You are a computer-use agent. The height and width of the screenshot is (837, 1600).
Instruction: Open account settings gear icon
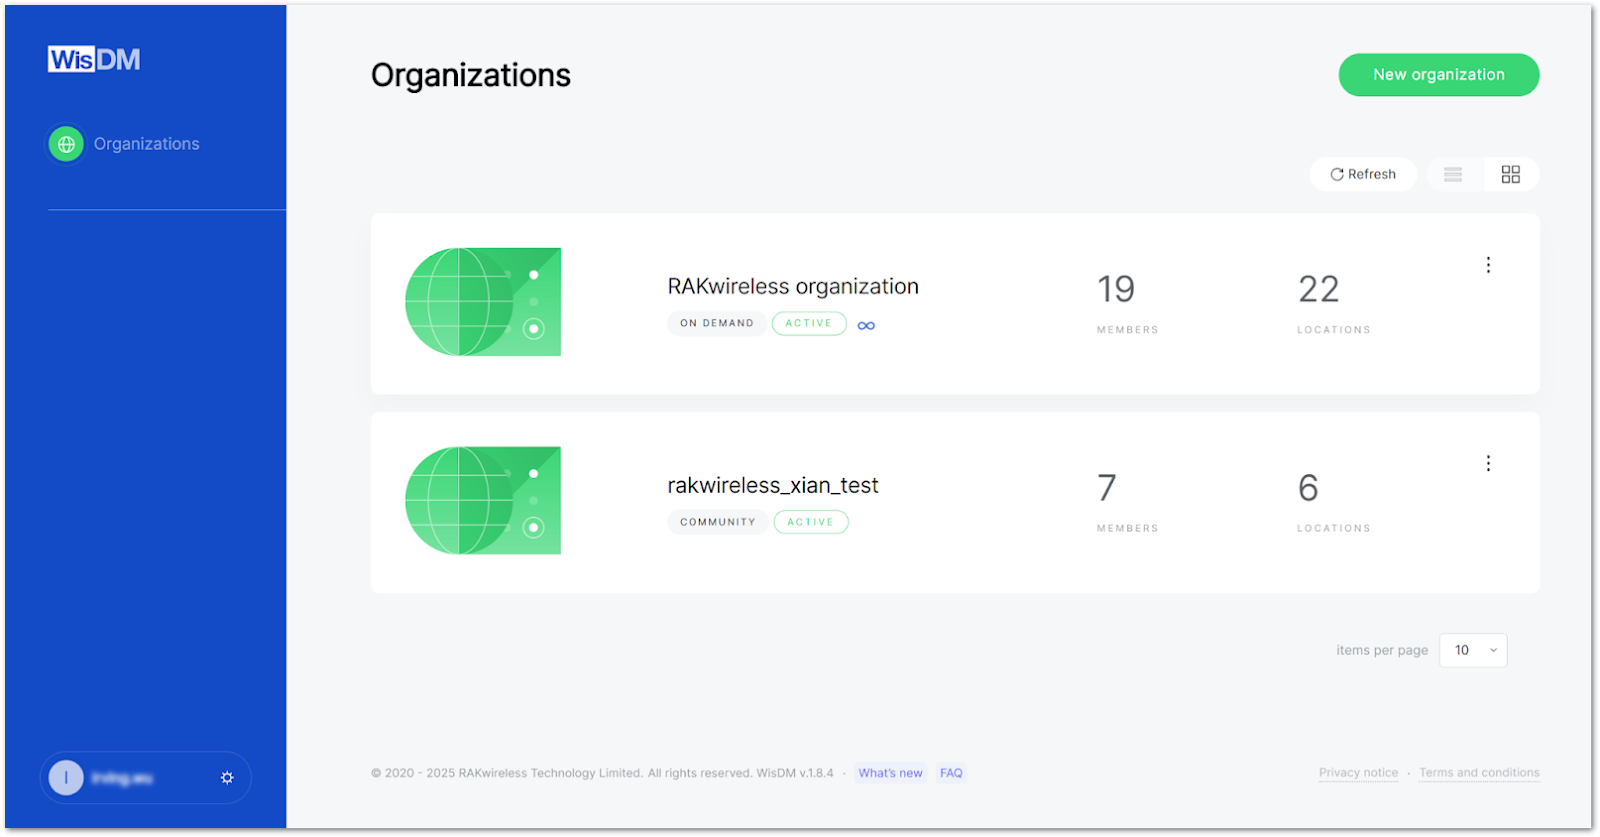pos(227,778)
